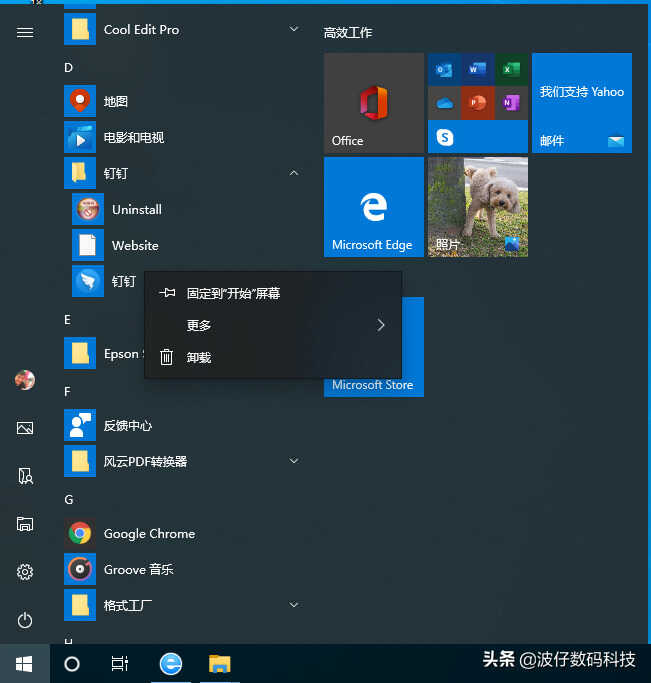Open File Explorer on the taskbar
Image resolution: width=651 pixels, height=683 pixels.
click(x=219, y=664)
